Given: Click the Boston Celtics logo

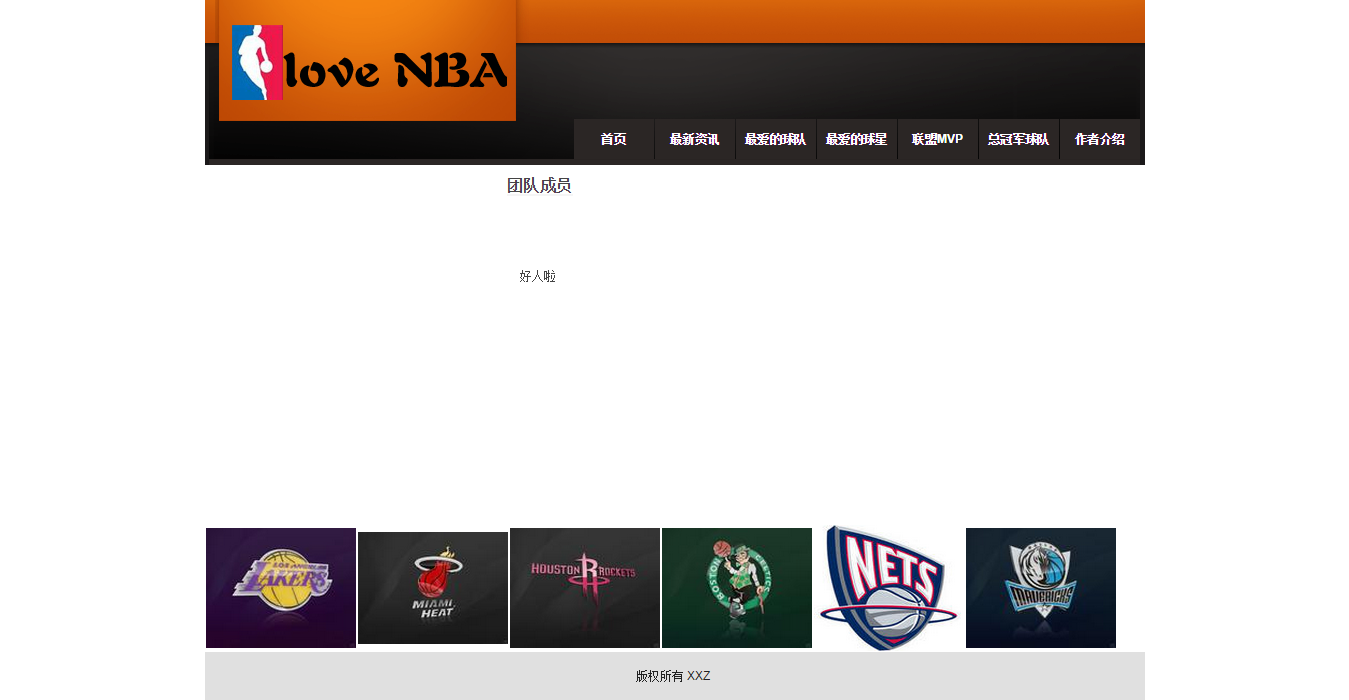Looking at the screenshot, I should (737, 588).
